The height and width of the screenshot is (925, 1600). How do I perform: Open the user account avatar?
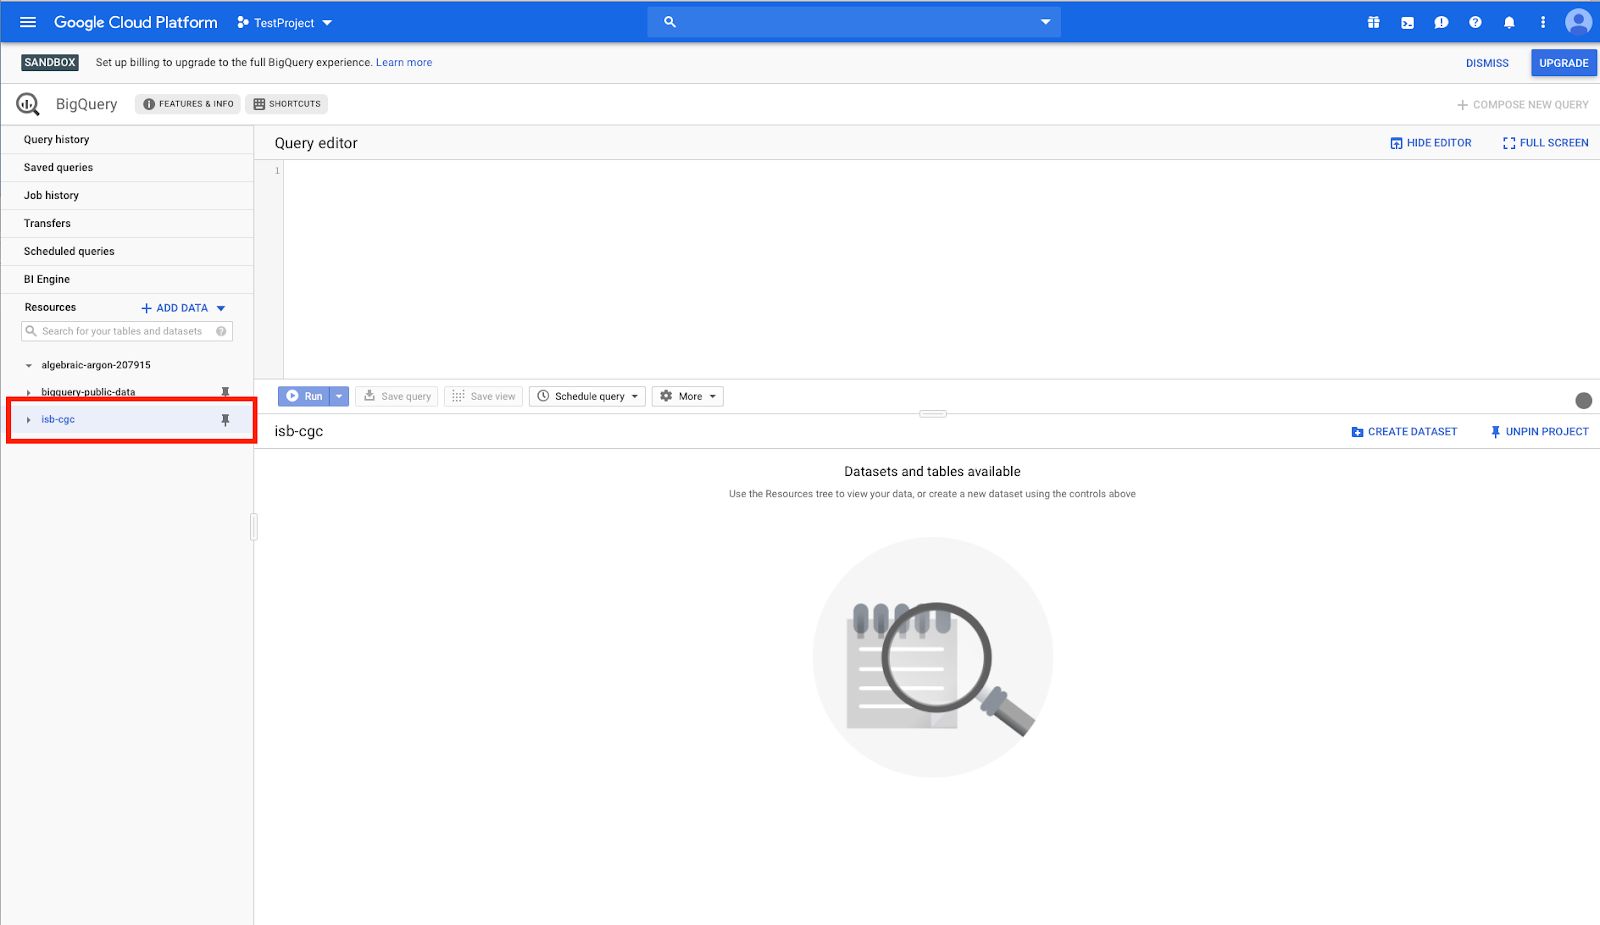point(1578,22)
